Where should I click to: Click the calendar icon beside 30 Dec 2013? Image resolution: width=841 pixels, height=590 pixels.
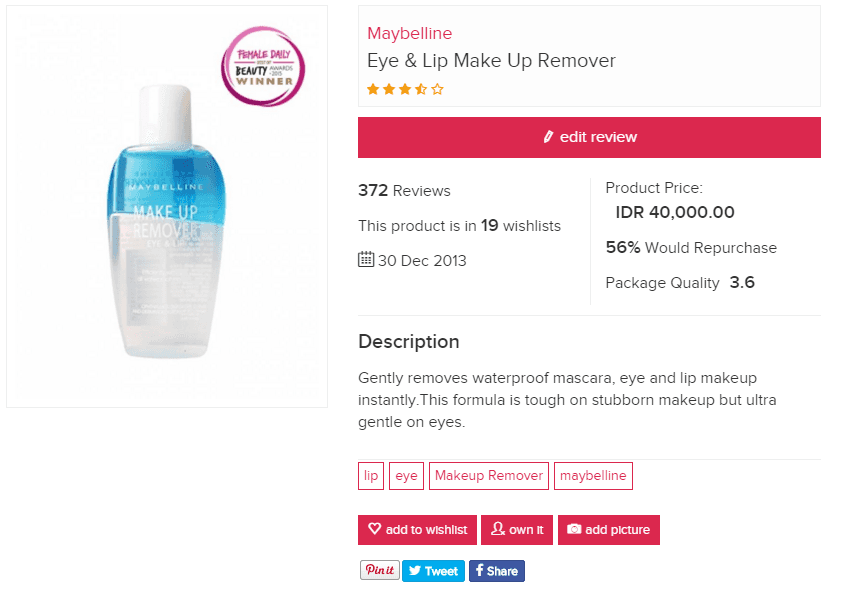pyautogui.click(x=366, y=260)
